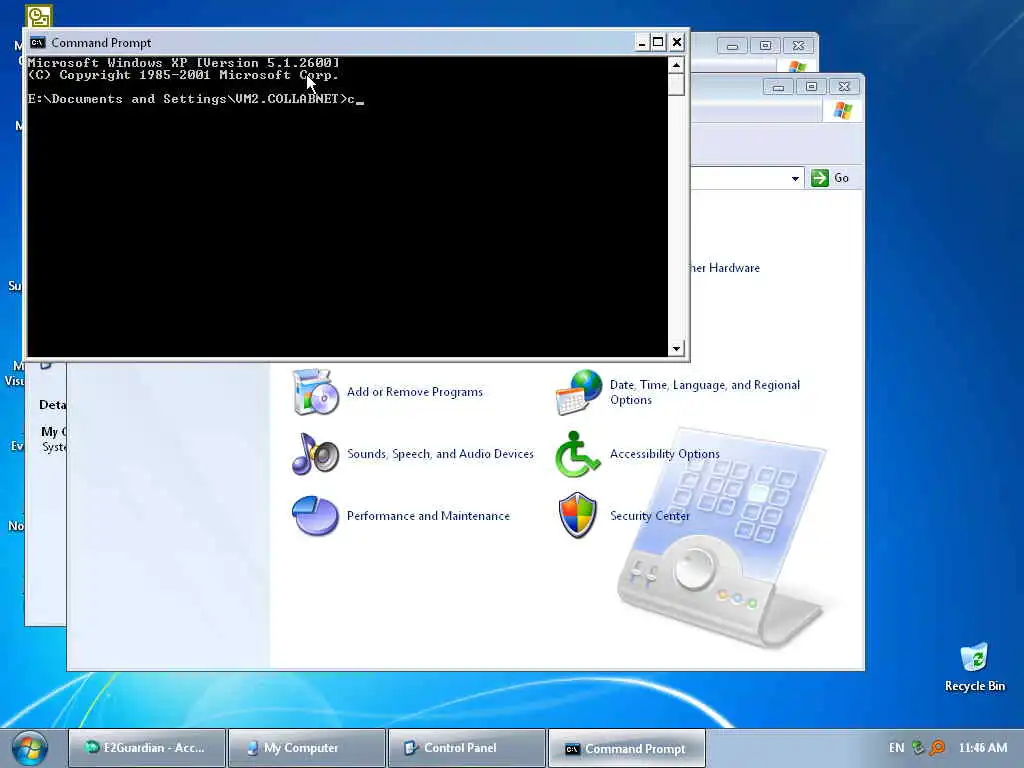This screenshot has height=768, width=1024.
Task: Click Sounds, Speech, and Audio Devices link
Action: [440, 454]
